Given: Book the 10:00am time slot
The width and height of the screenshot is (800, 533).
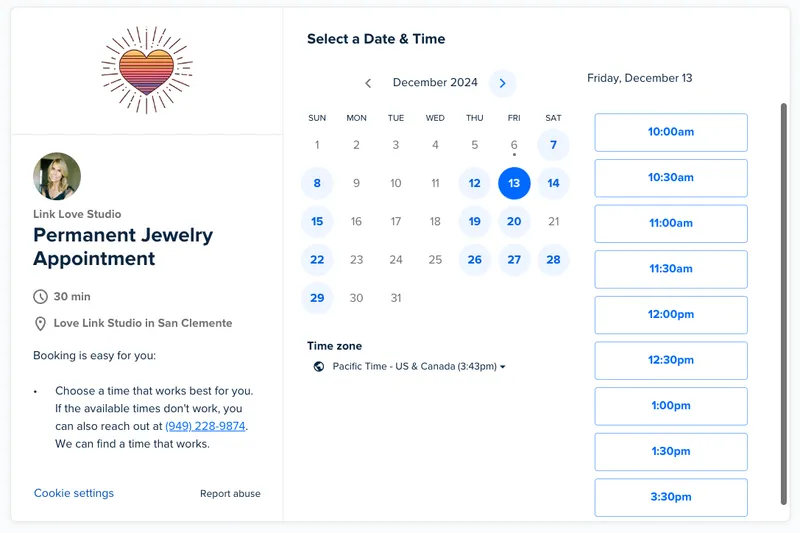Looking at the screenshot, I should coord(671,132).
